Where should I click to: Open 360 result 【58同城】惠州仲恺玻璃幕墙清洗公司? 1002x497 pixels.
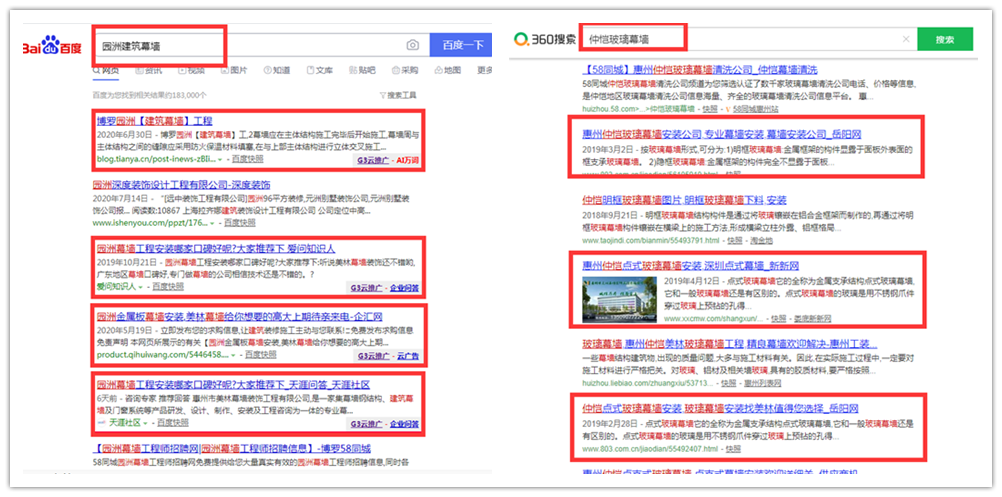(x=700, y=70)
